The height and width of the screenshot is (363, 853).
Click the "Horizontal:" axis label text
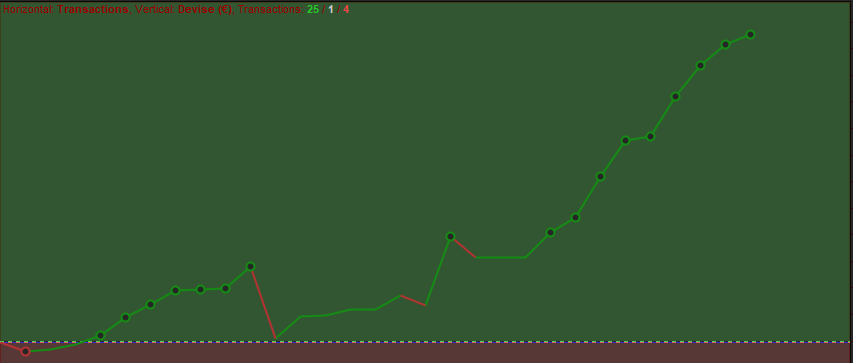(x=28, y=9)
